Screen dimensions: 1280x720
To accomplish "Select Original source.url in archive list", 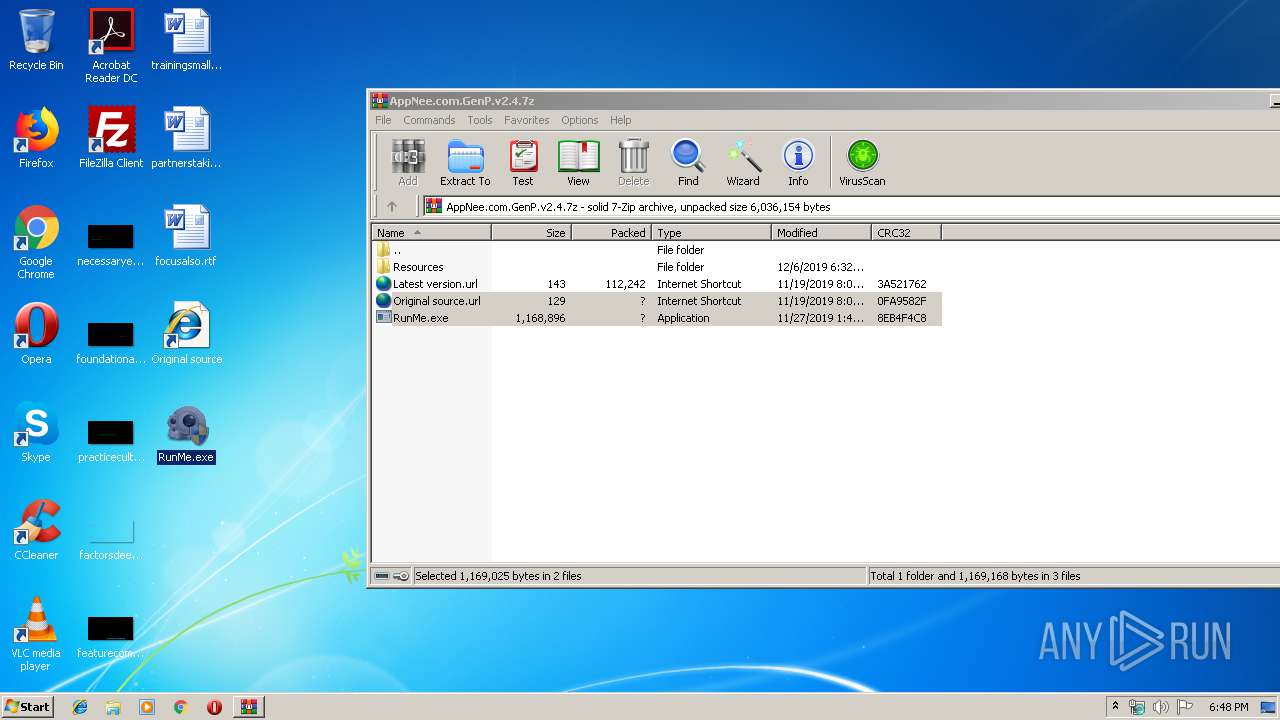I will point(657,301).
